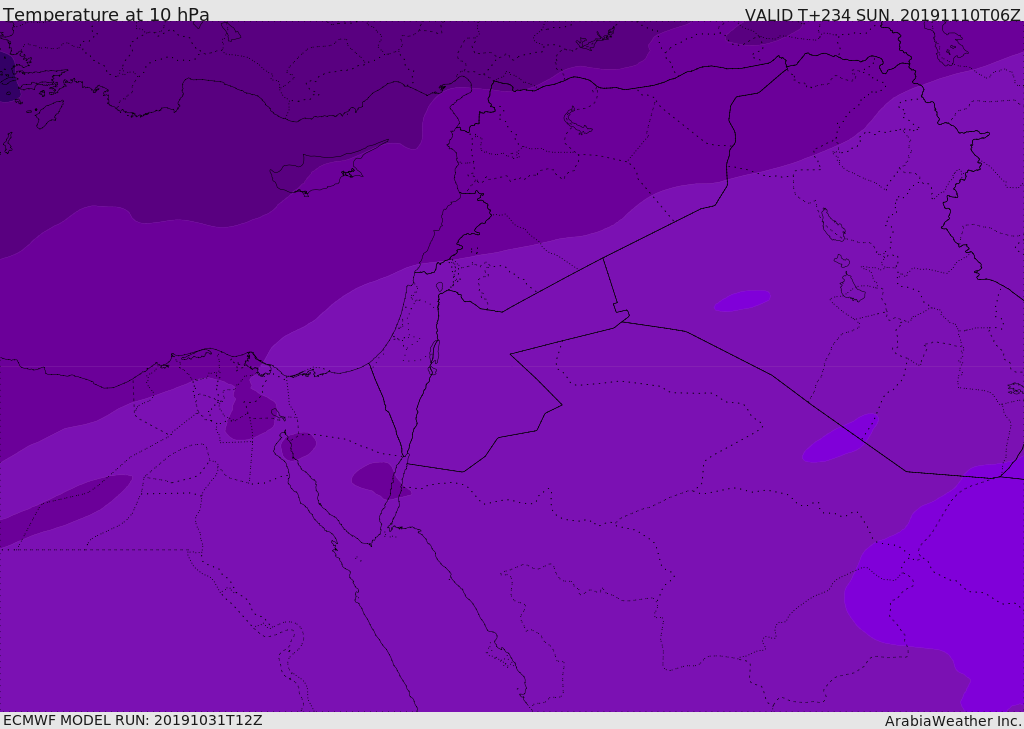
Task: Click the 'ECMWF MODEL RUN: 20191031T12Z' text
Action: [133, 720]
